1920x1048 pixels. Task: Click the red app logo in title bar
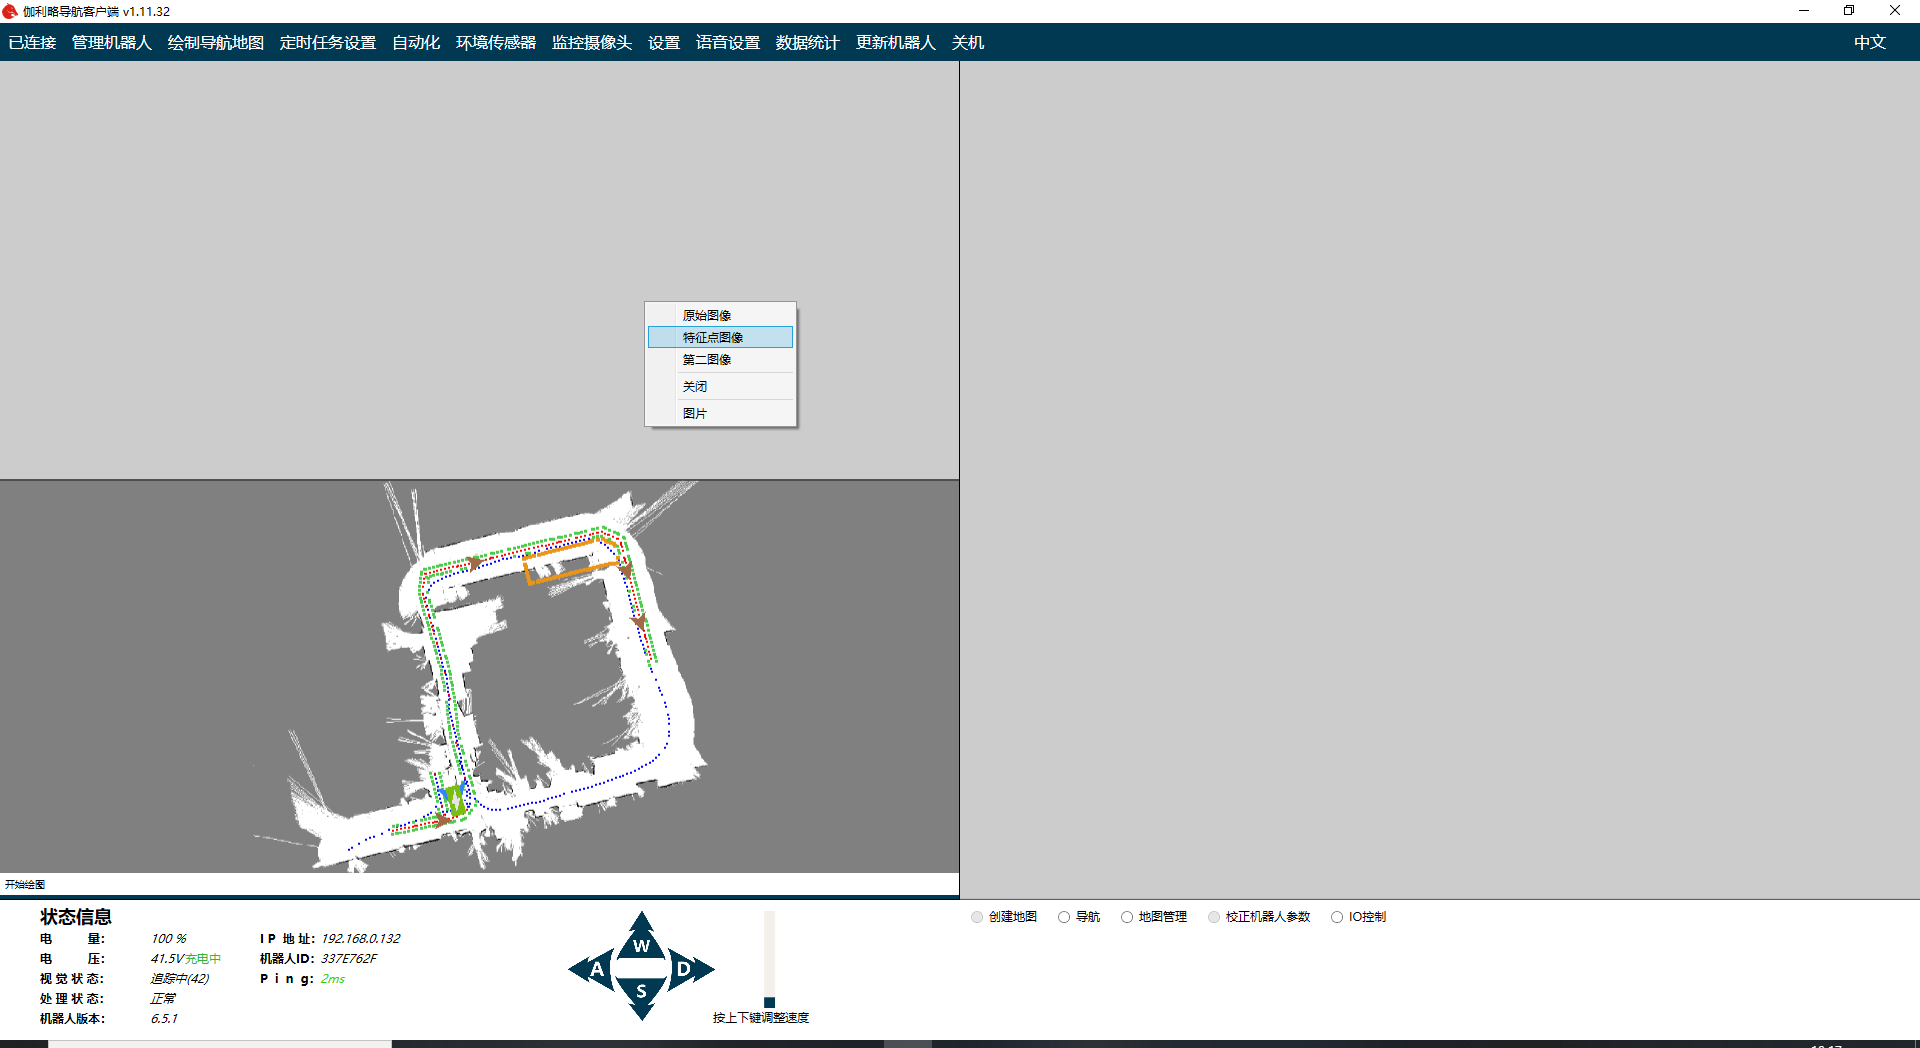[x=10, y=11]
